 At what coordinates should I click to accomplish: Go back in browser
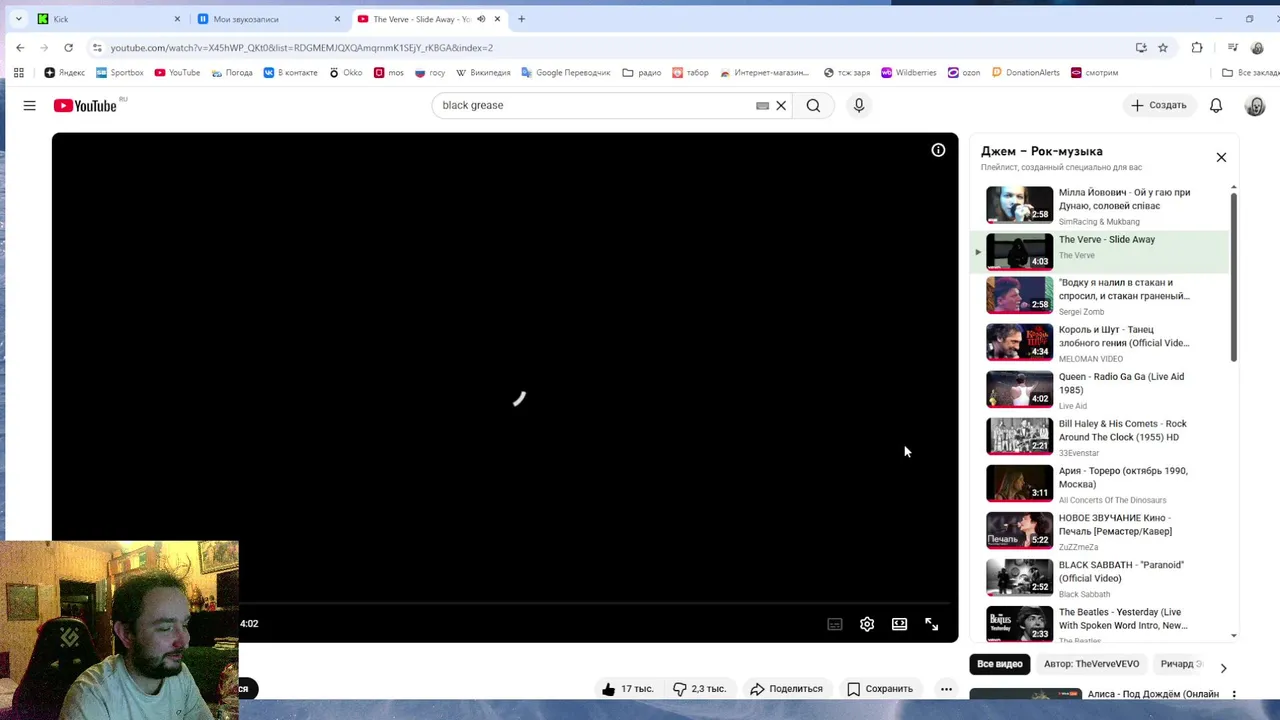pos(20,47)
